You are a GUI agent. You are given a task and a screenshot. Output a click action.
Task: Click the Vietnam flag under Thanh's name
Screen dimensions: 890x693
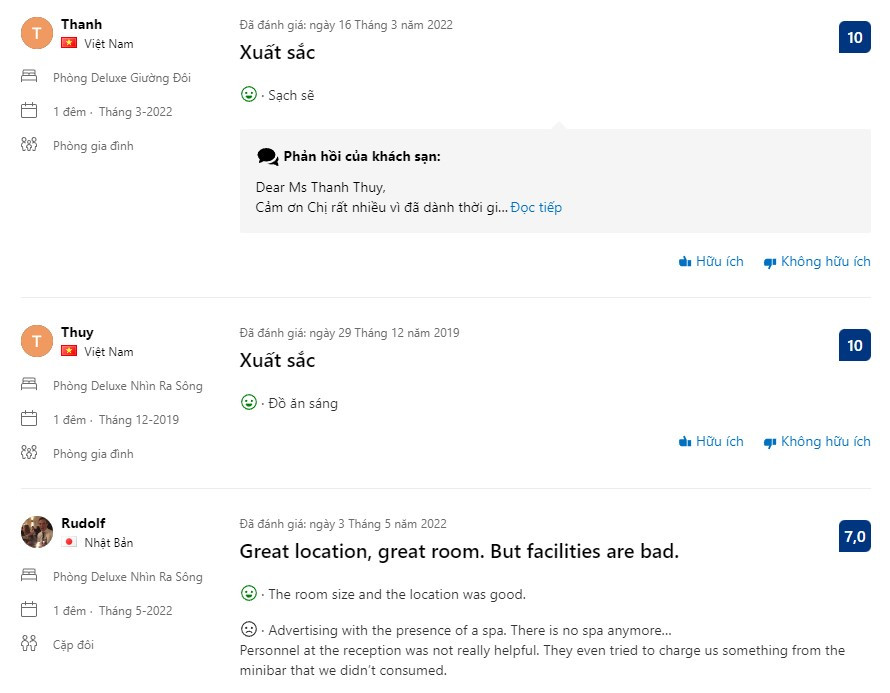(x=69, y=43)
